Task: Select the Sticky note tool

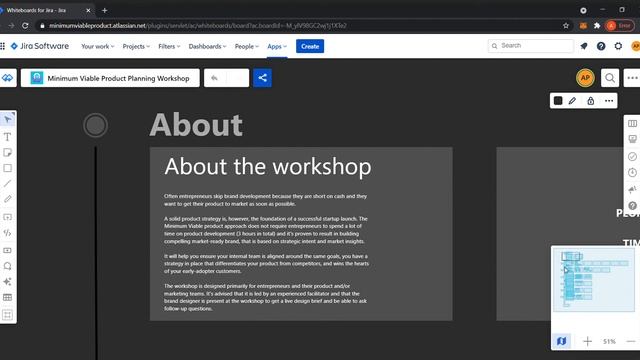Action: pyautogui.click(x=7, y=152)
